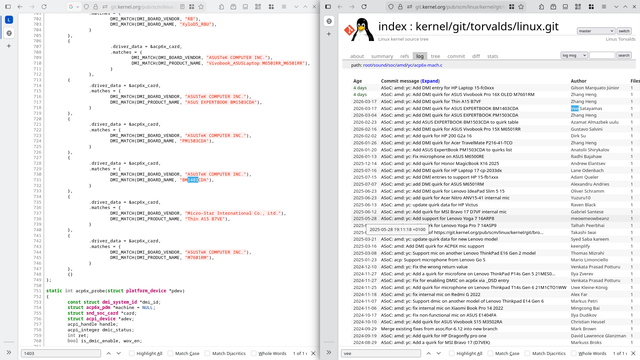Toggle Highlight All in right find bar
This screenshot has width=640, height=360.
(x=465, y=353)
